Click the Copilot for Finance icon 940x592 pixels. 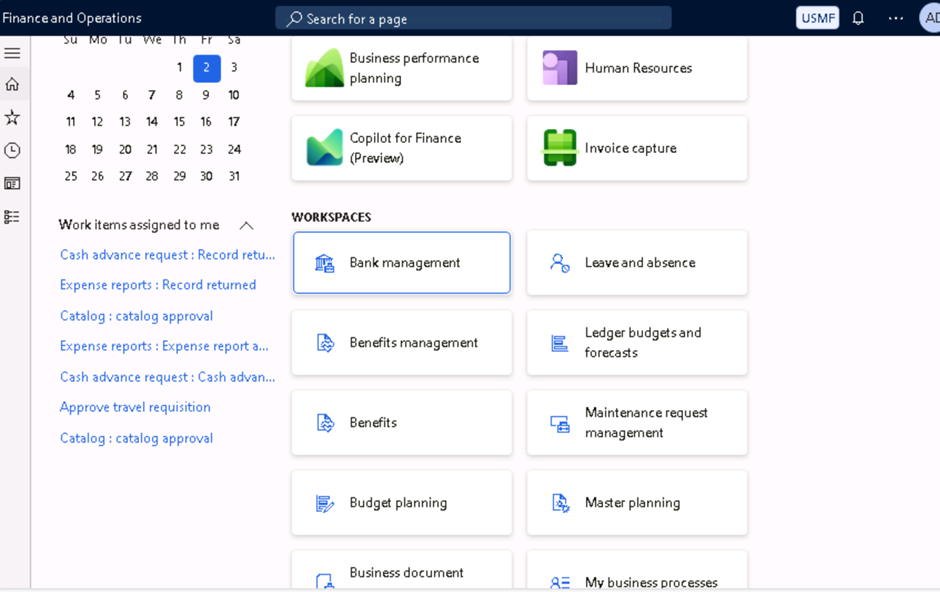pyautogui.click(x=324, y=147)
